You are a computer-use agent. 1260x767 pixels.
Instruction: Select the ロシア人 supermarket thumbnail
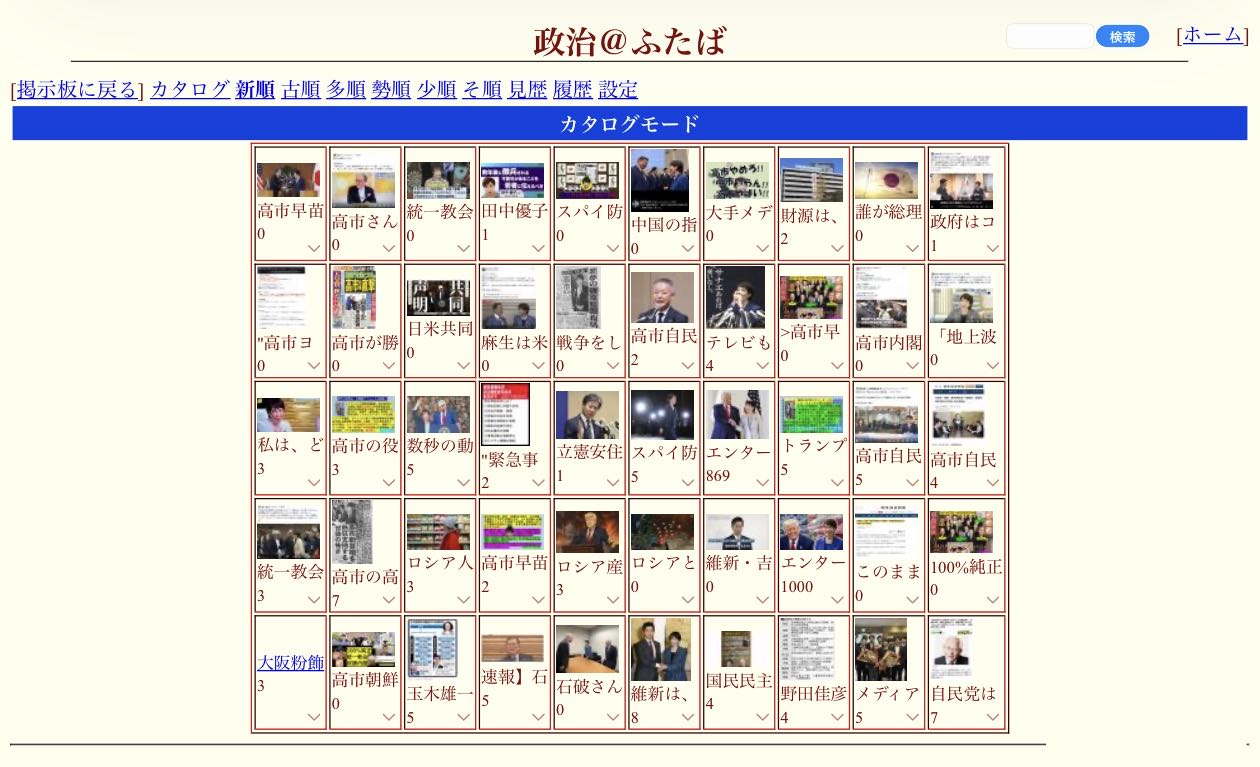point(438,532)
